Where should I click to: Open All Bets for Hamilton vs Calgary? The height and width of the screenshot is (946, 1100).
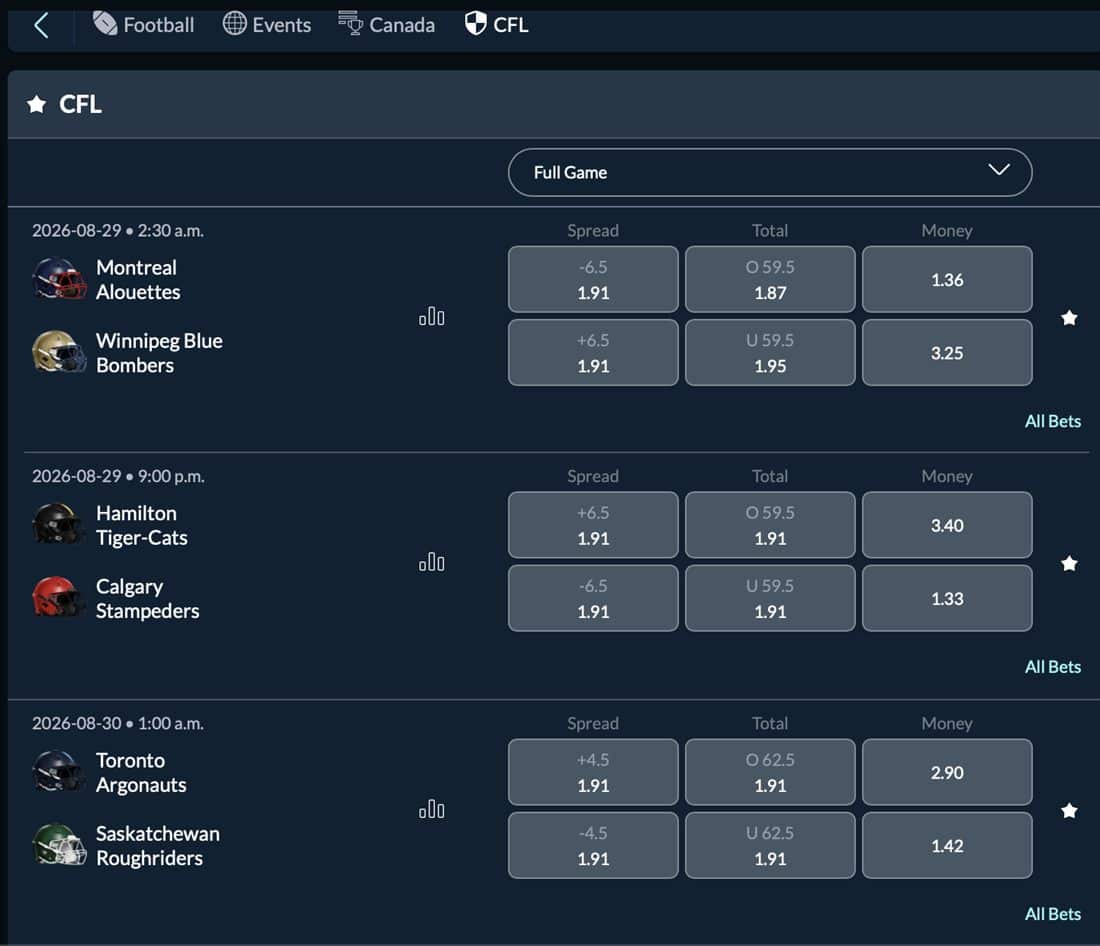(x=1052, y=667)
